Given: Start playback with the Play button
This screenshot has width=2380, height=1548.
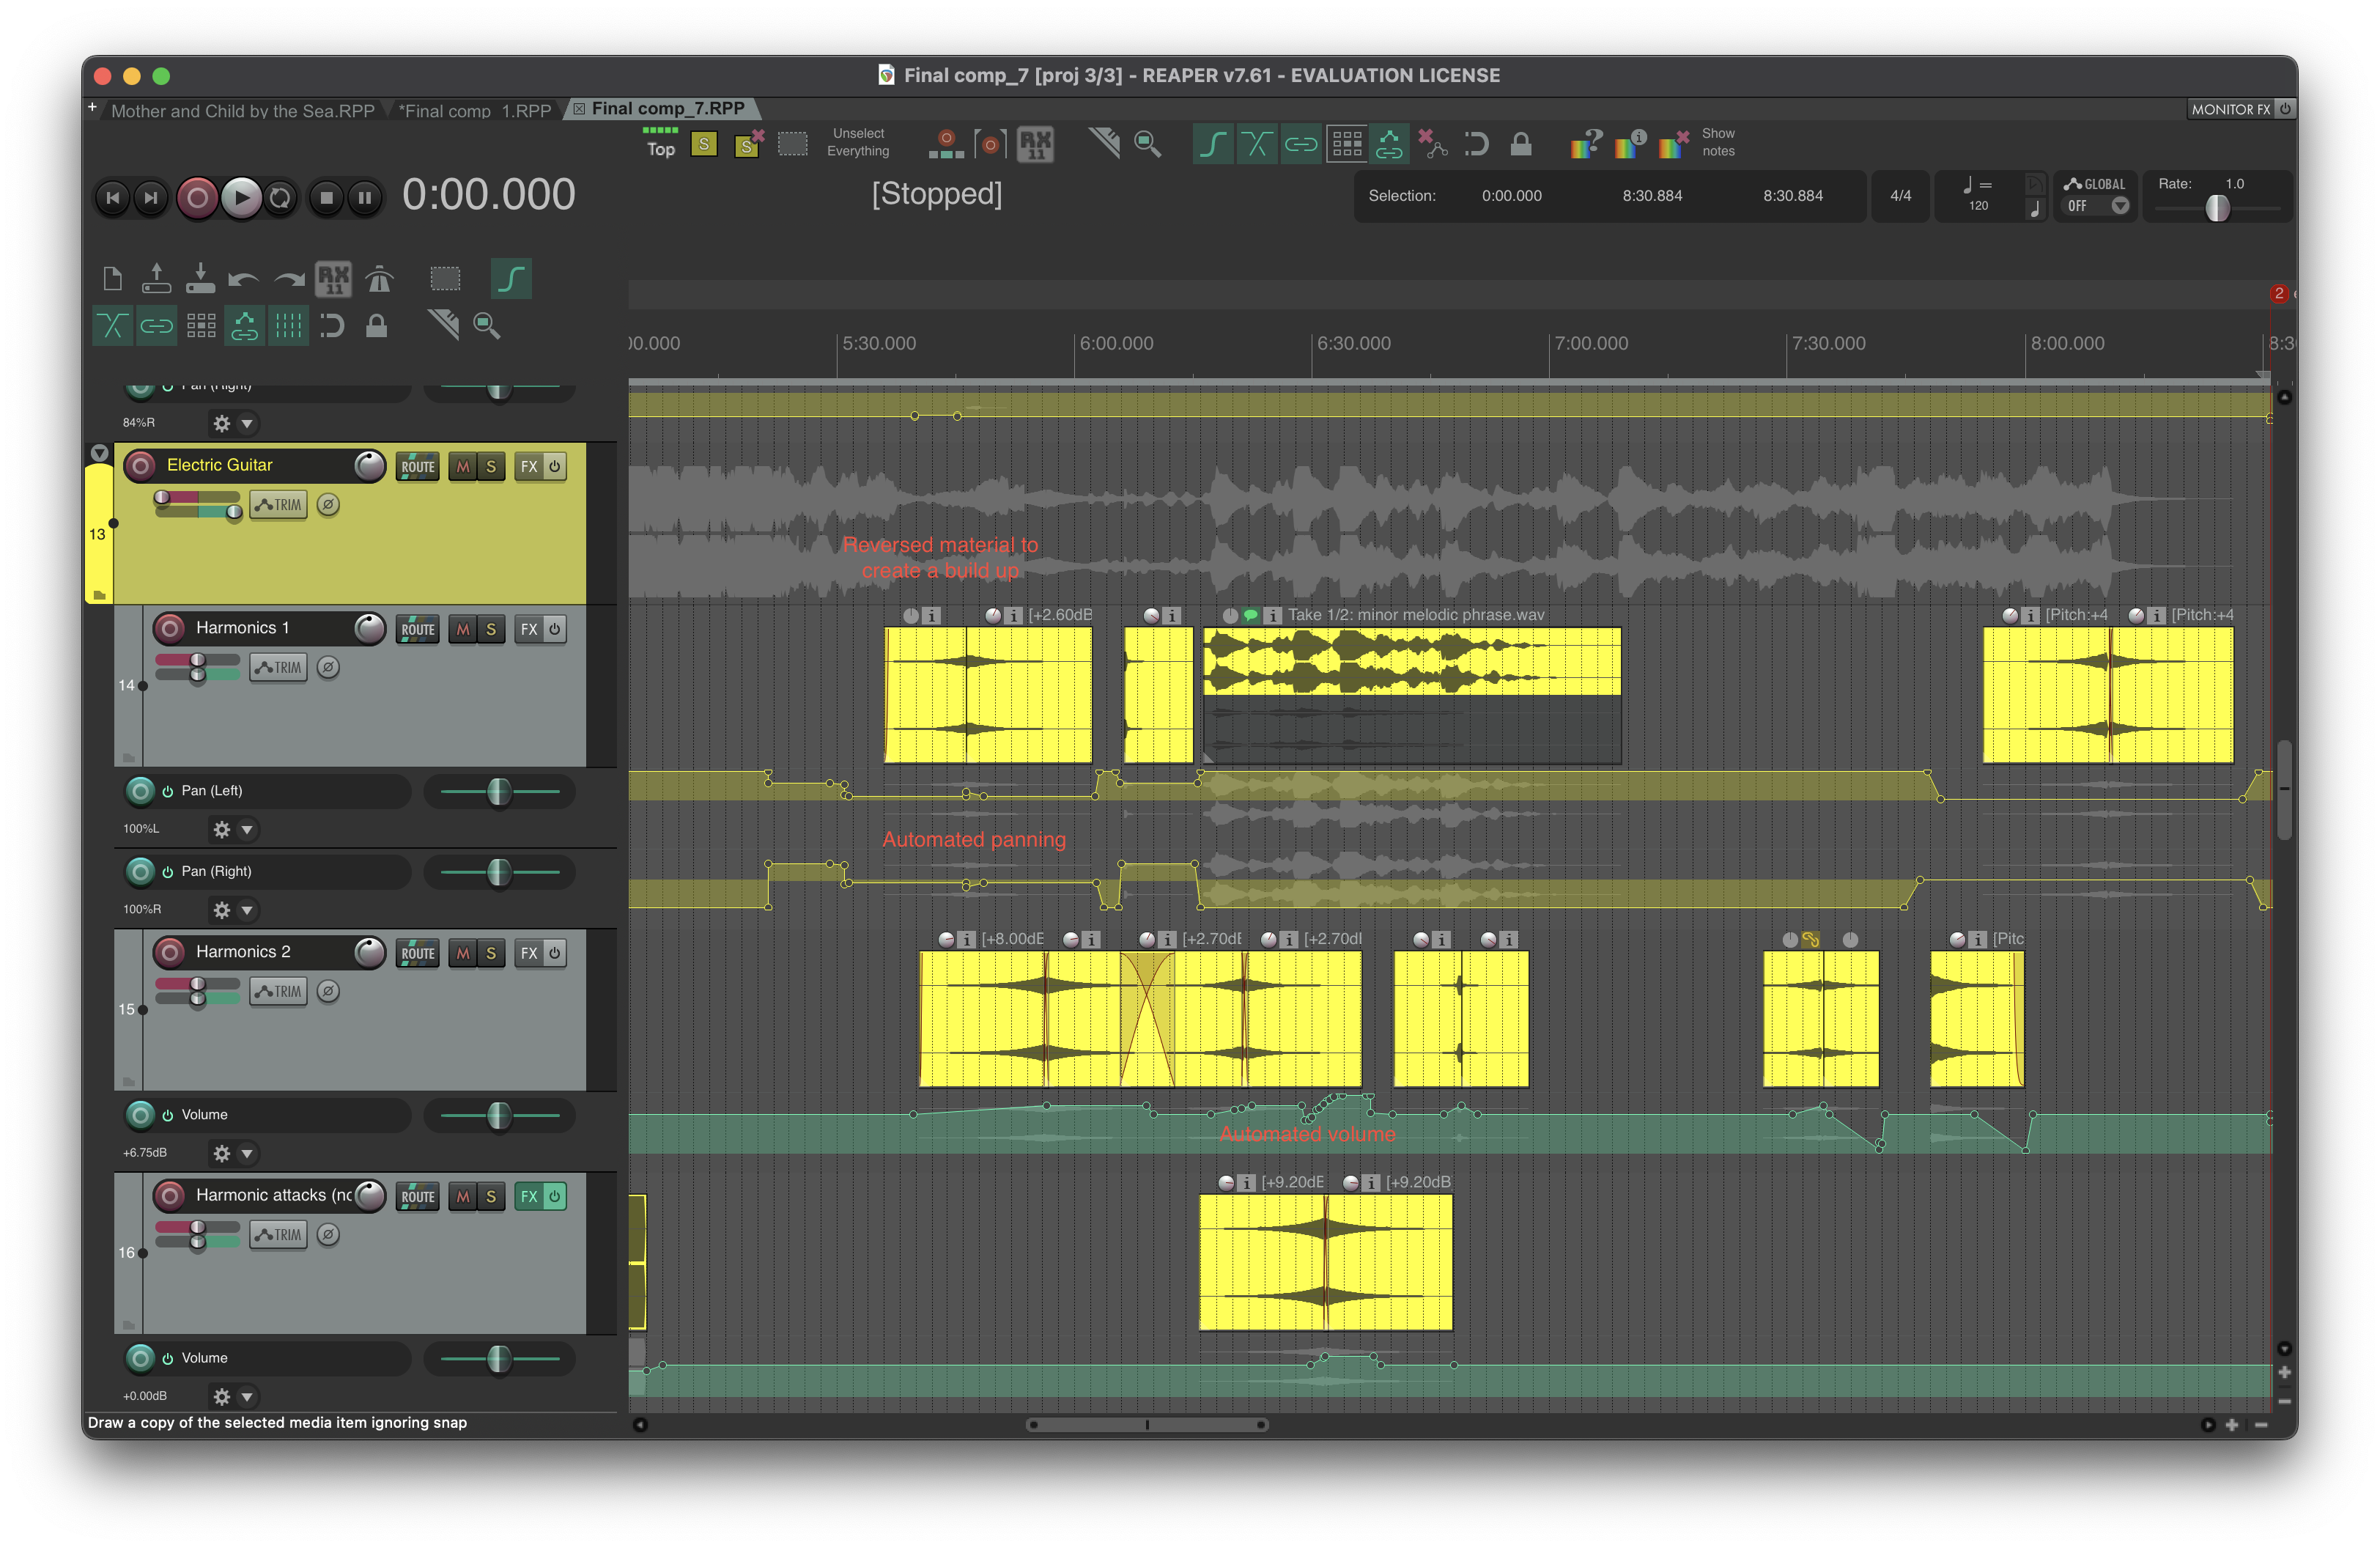Looking at the screenshot, I should (x=240, y=198).
